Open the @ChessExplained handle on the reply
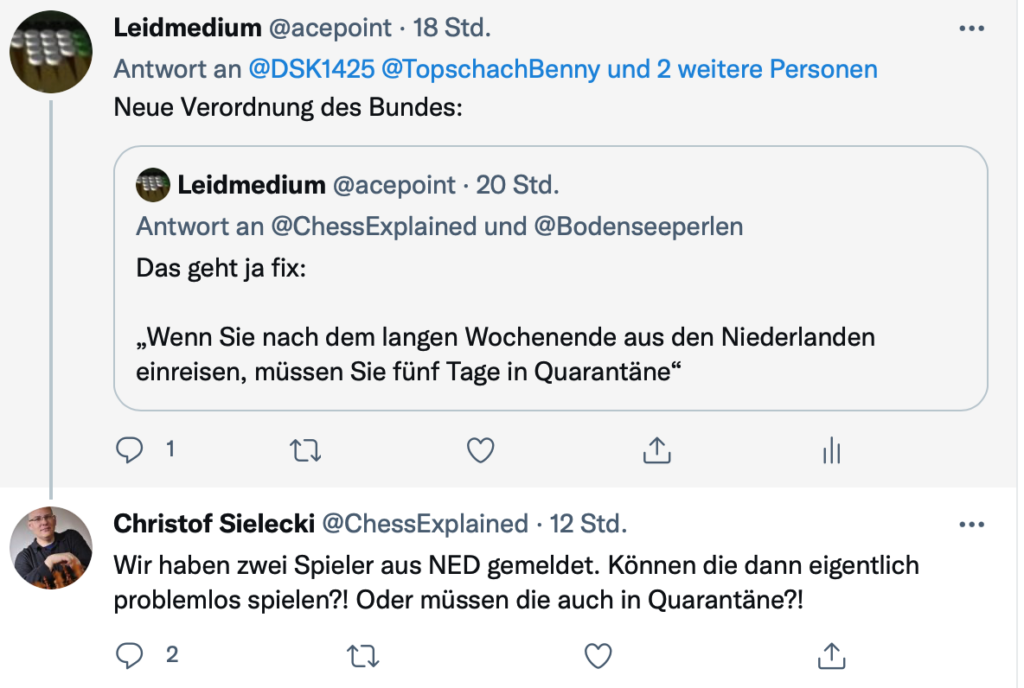The image size is (1024, 688). tap(425, 524)
